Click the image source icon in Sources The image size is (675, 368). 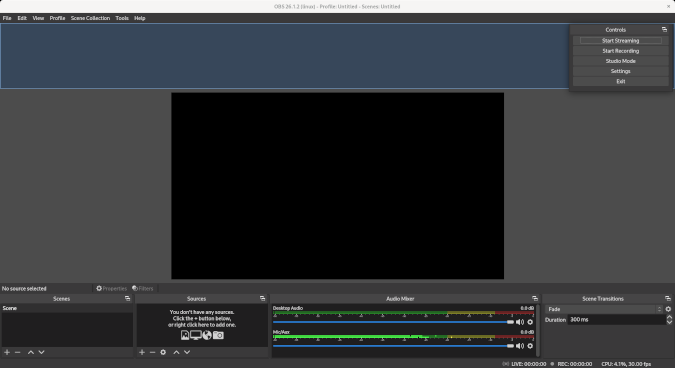(185, 335)
